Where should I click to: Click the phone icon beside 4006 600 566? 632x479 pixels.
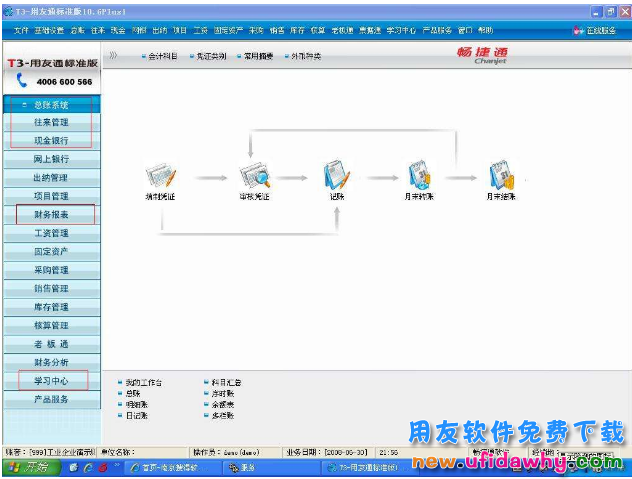click(21, 82)
